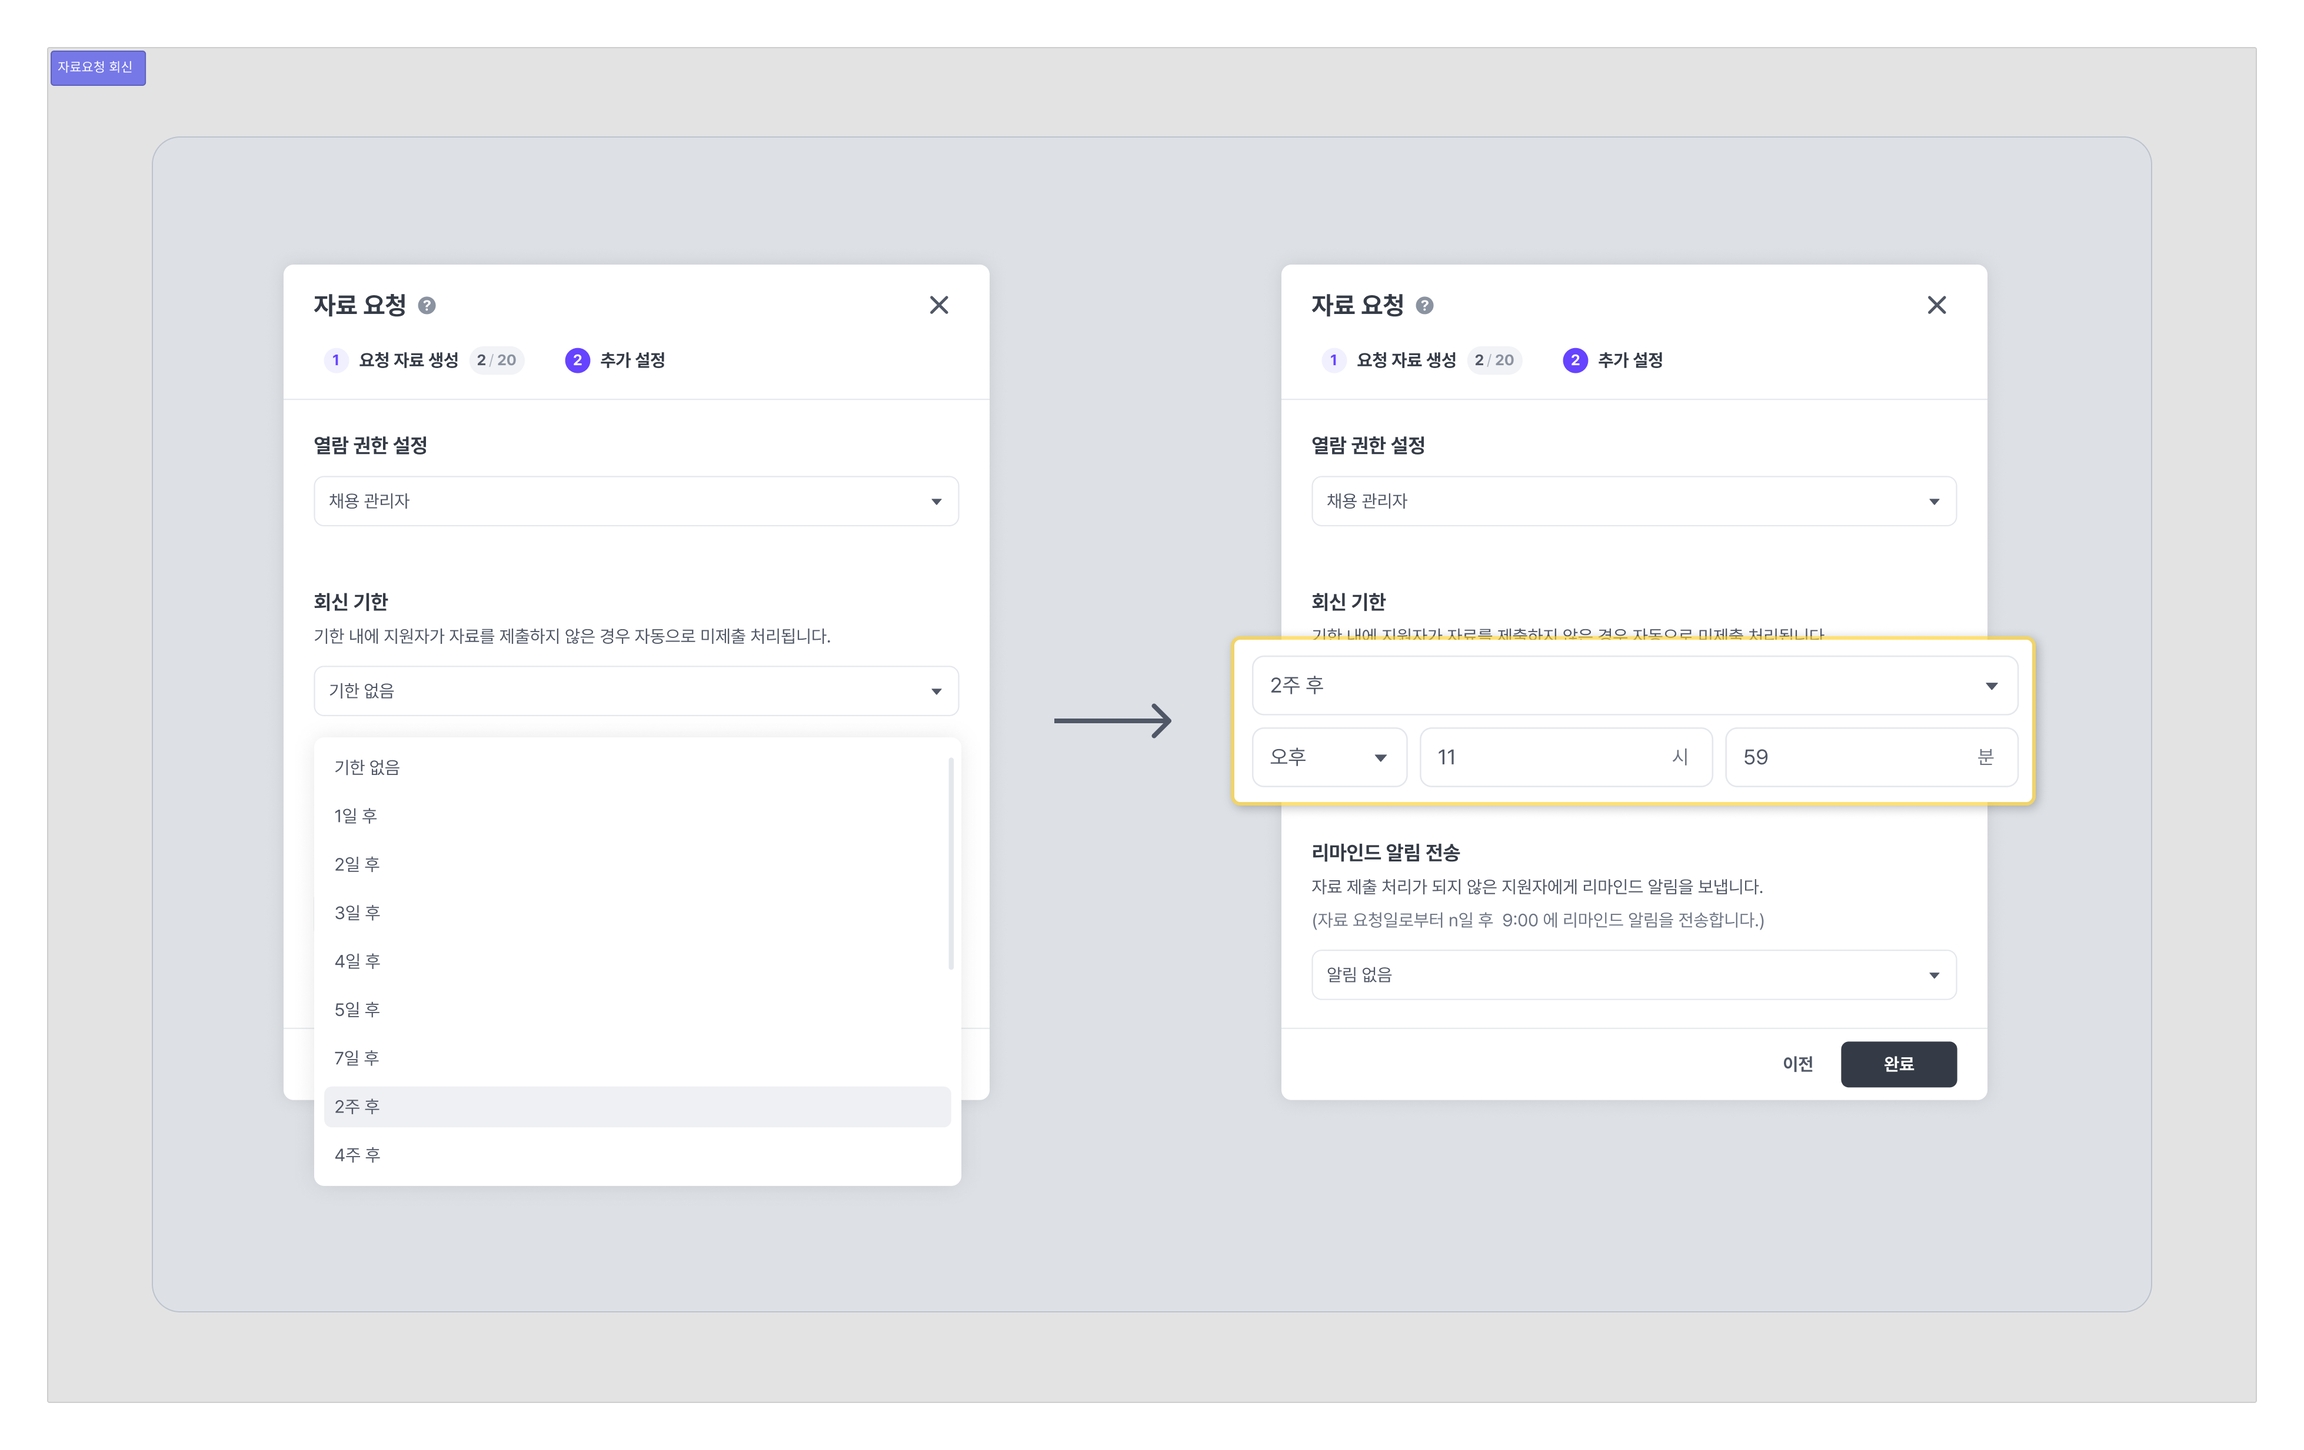Open 알림 없음 reminder dropdown

1633,975
